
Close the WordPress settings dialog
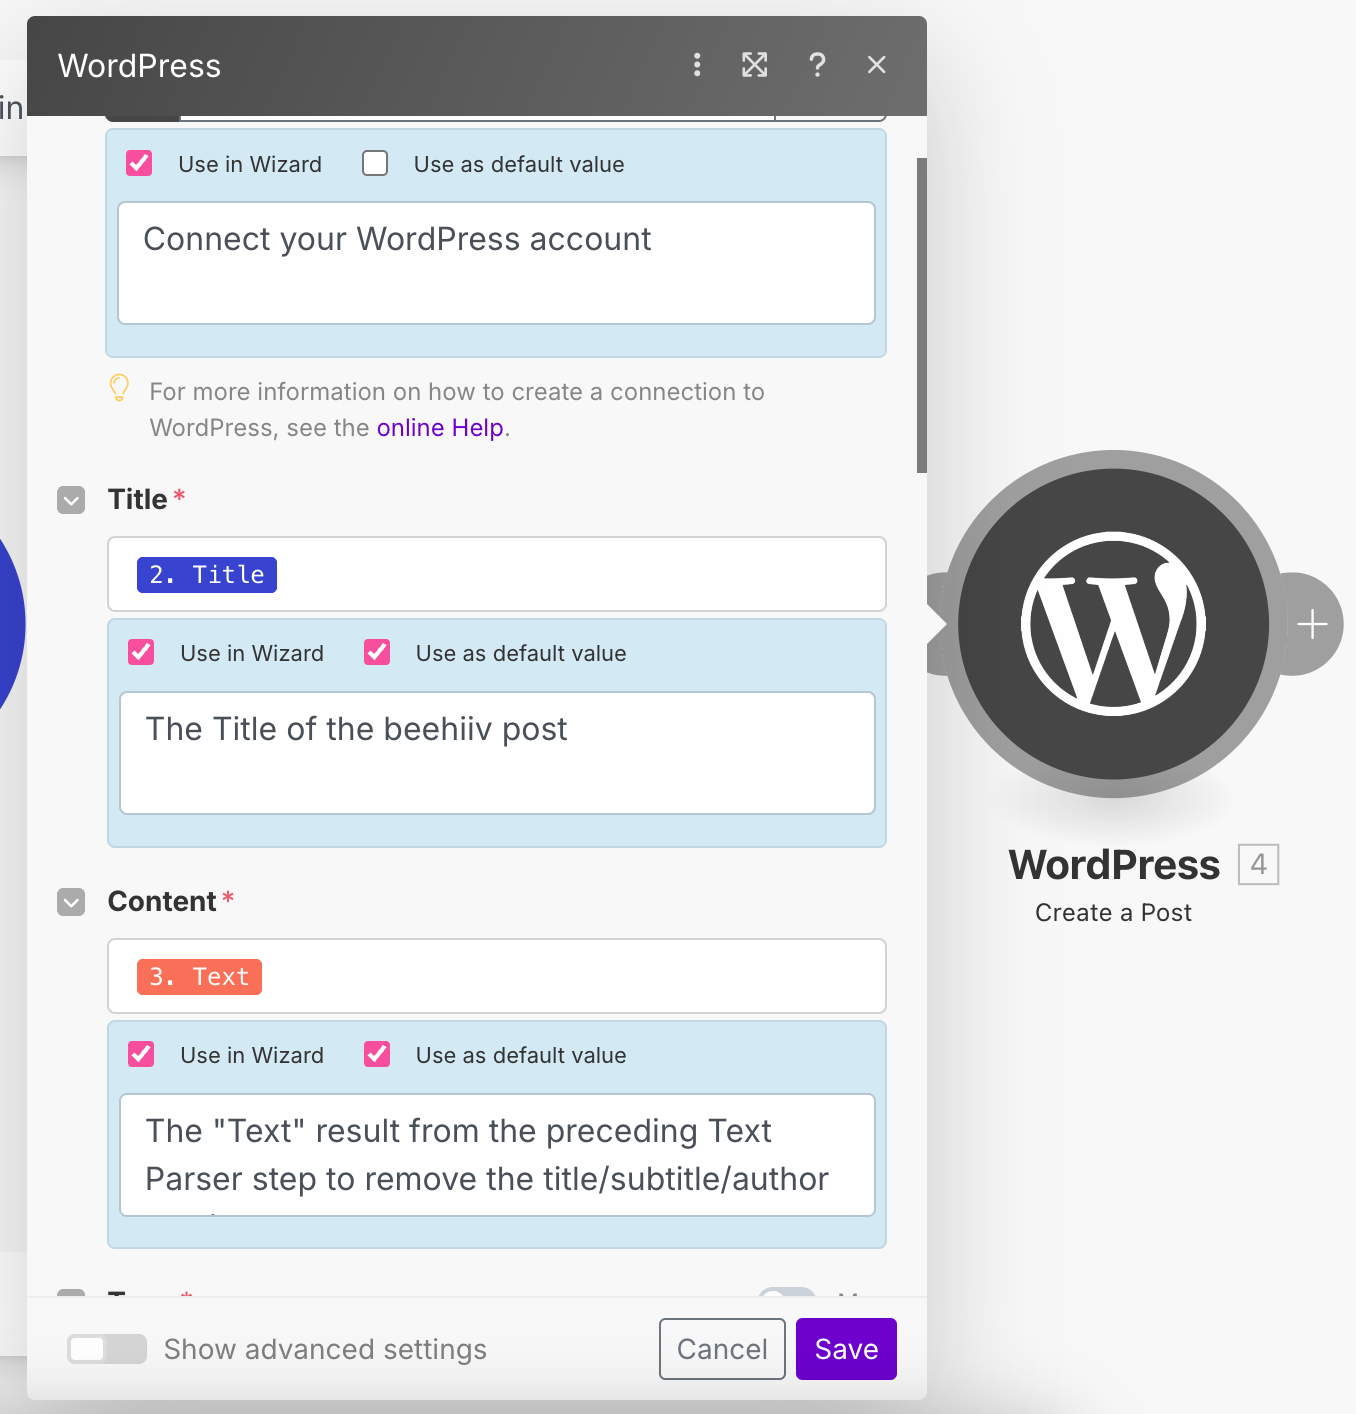pyautogui.click(x=877, y=65)
